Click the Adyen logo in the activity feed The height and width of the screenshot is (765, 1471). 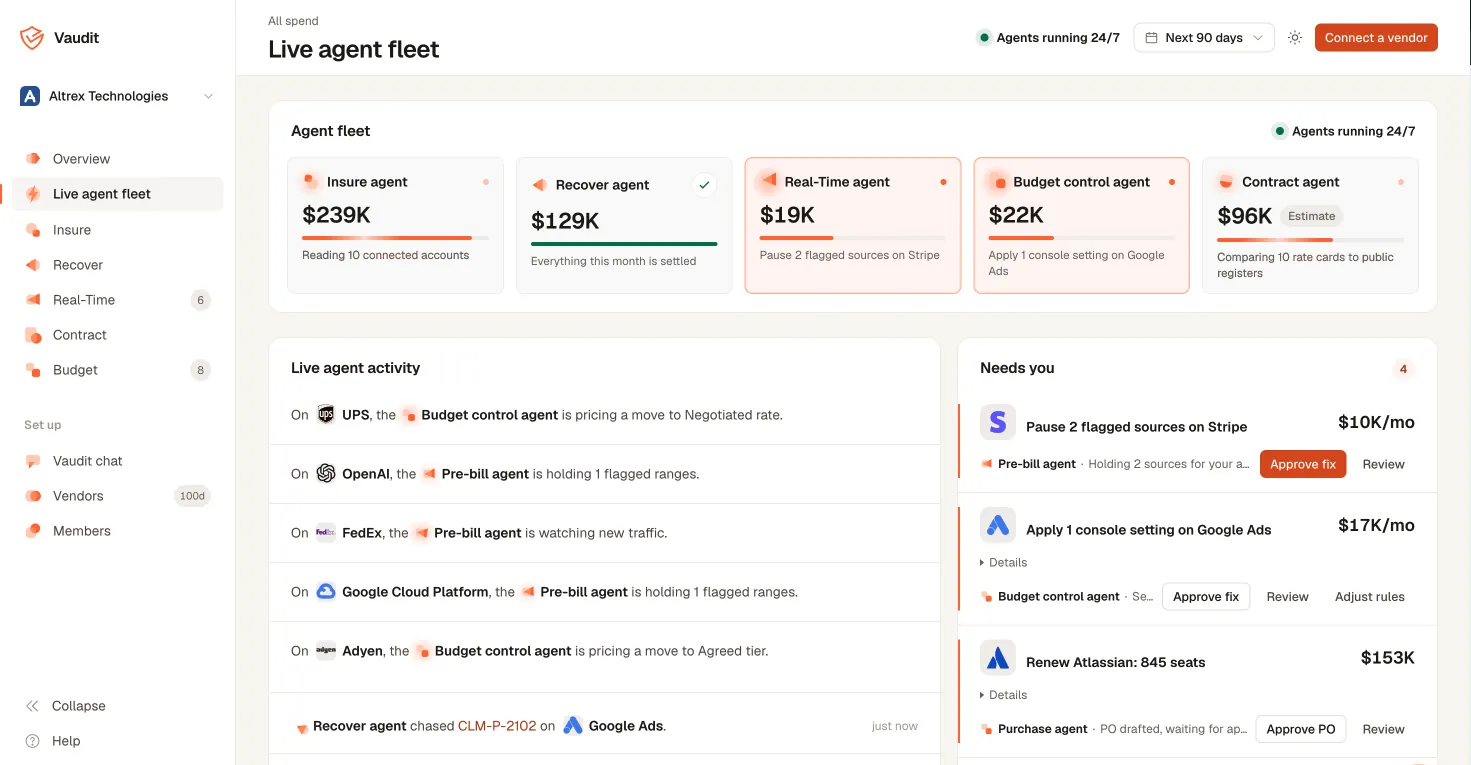[325, 651]
